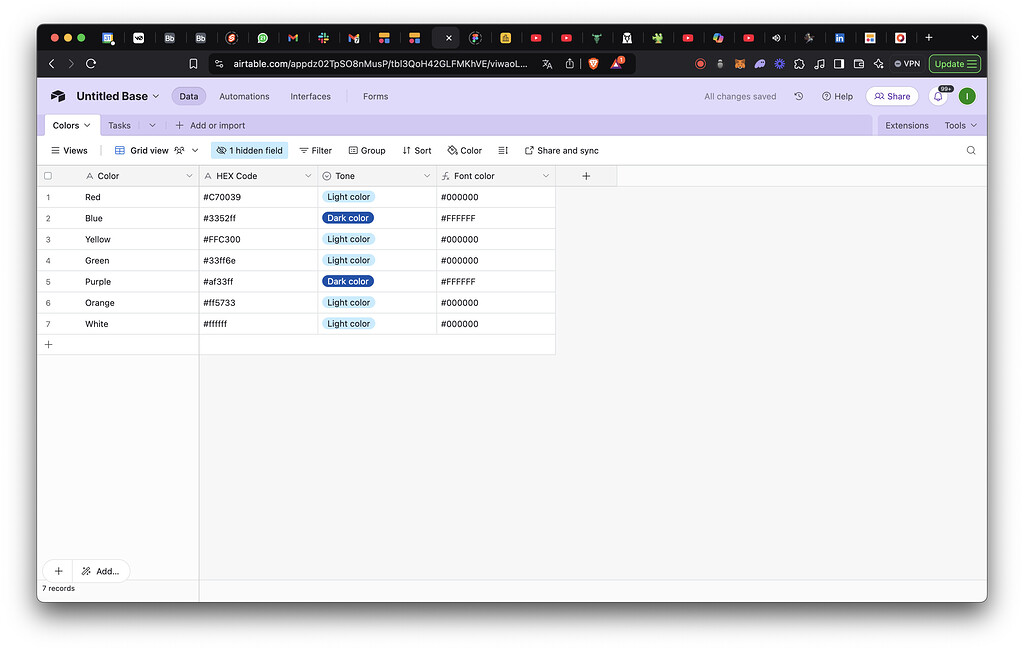Open the Group settings icon
The image size is (1024, 651).
(x=366, y=150)
